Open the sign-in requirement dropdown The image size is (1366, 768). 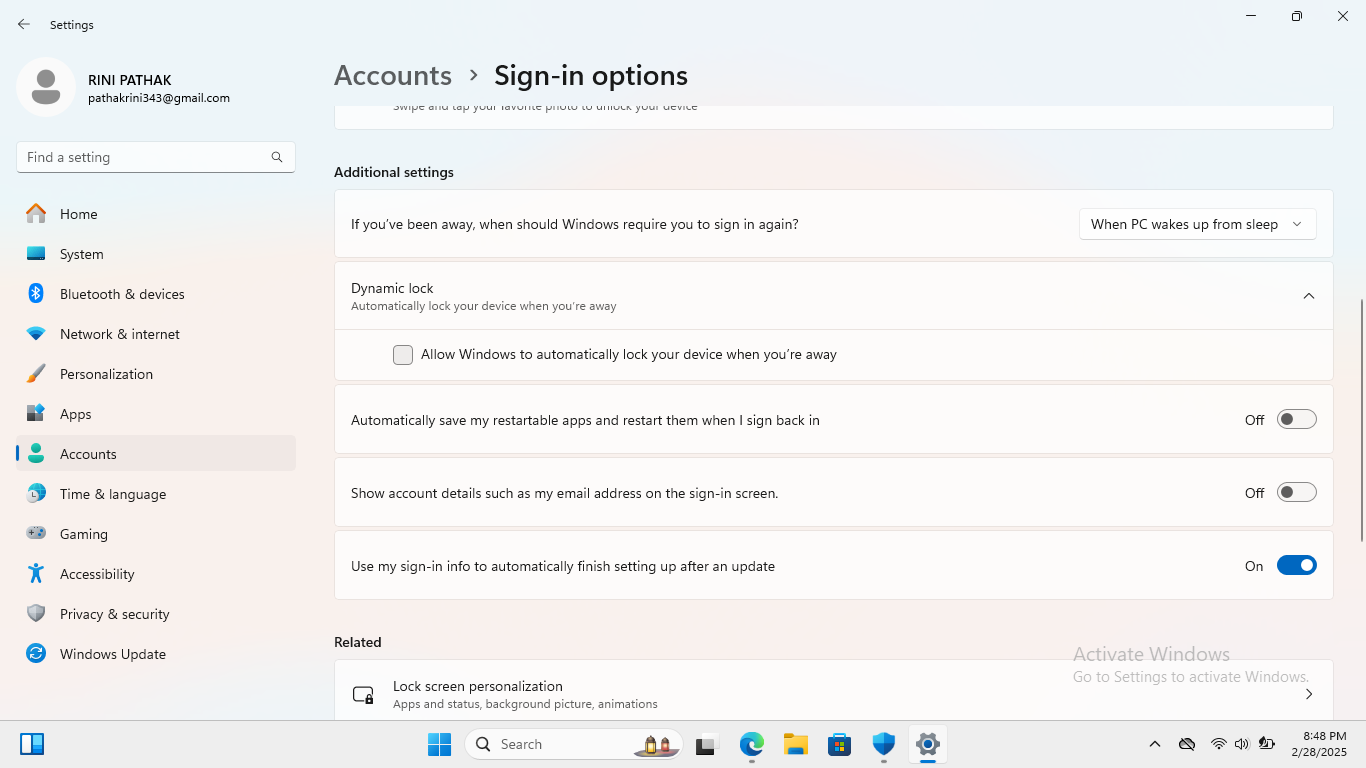click(x=1197, y=224)
